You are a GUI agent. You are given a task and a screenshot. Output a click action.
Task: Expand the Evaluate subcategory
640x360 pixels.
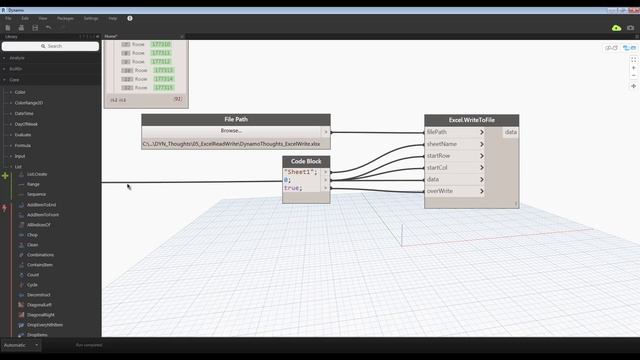point(23,135)
